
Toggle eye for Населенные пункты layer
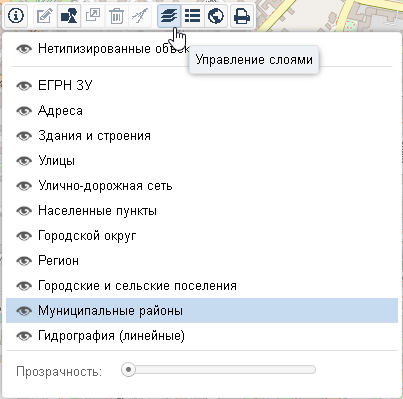24,211
